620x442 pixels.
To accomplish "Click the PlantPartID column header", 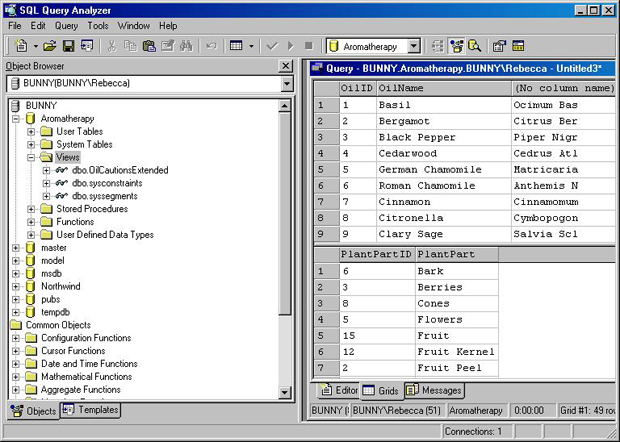I will coord(377,255).
